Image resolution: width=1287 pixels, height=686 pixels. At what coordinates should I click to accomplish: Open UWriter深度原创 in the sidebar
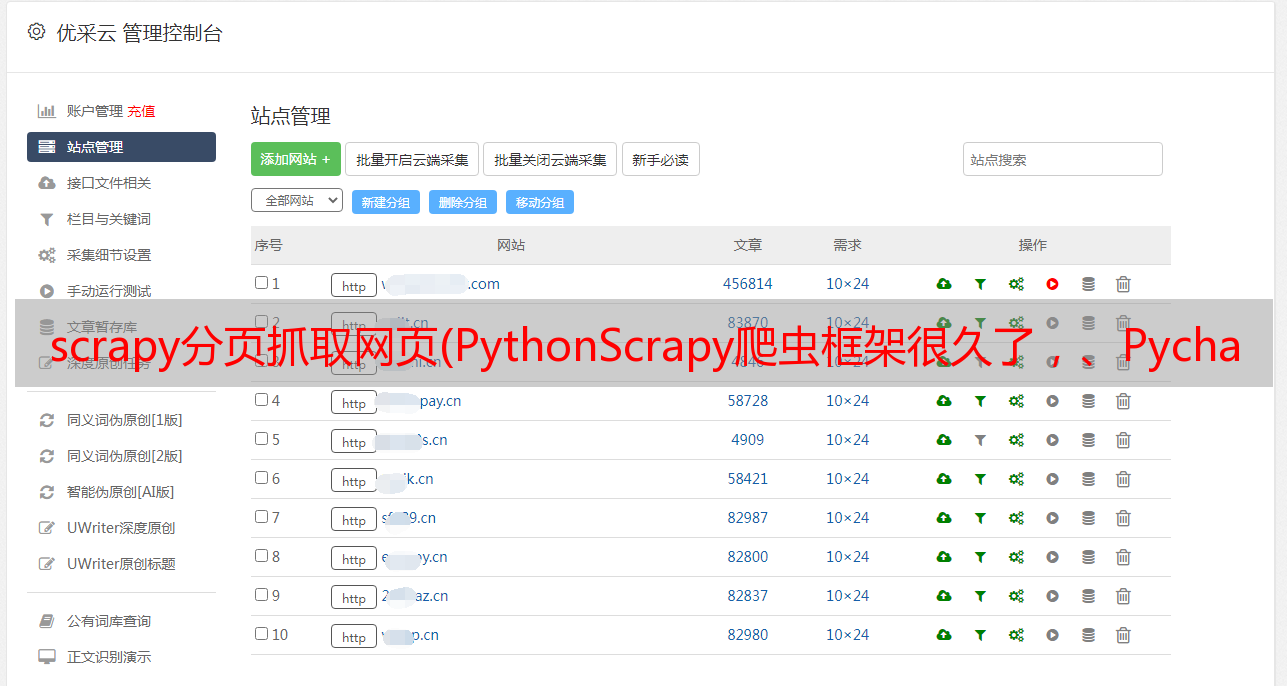pyautogui.click(x=121, y=528)
